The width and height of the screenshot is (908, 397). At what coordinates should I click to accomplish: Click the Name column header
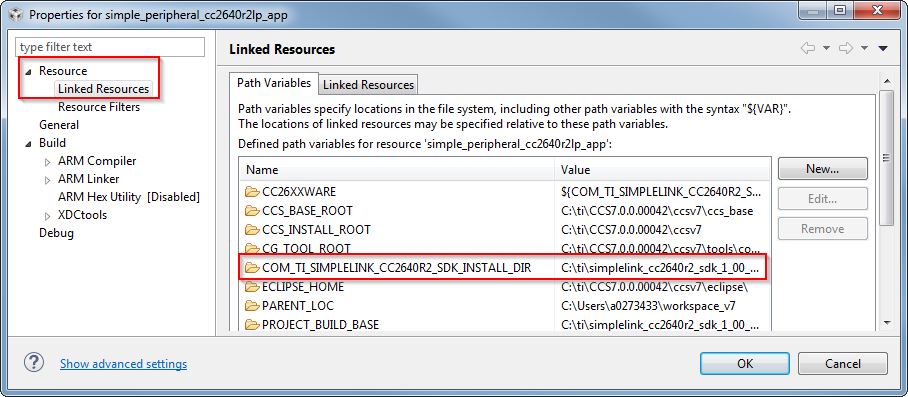397,170
